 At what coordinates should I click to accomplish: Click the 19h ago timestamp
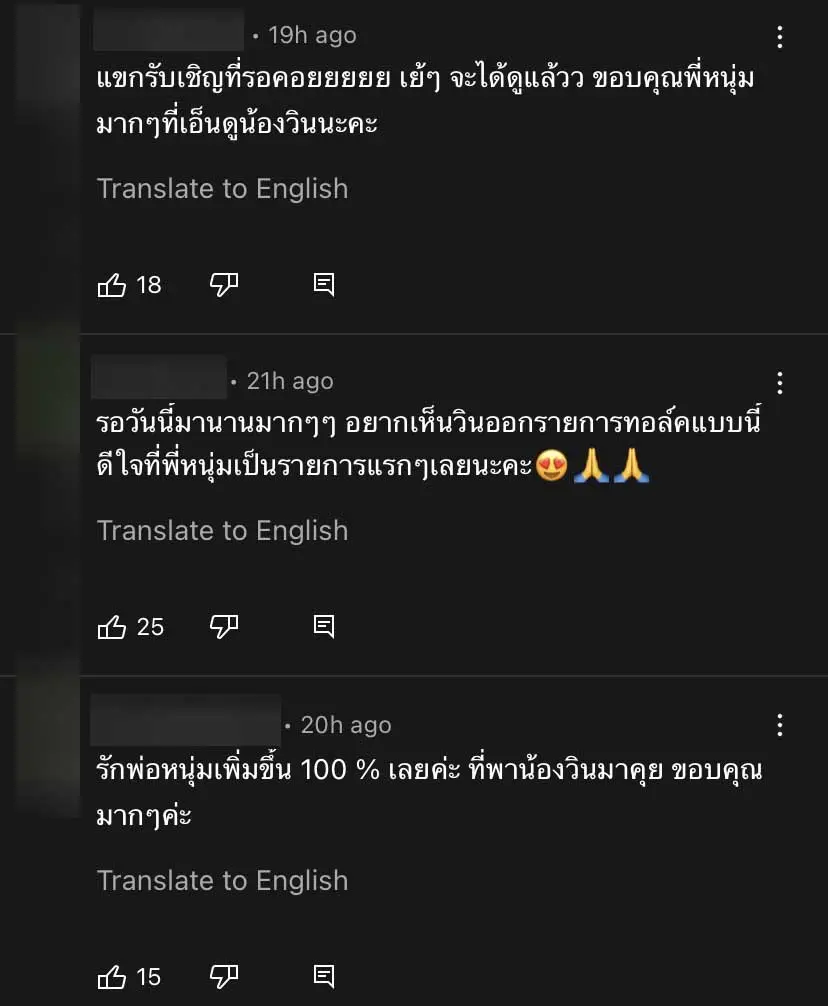(312, 35)
